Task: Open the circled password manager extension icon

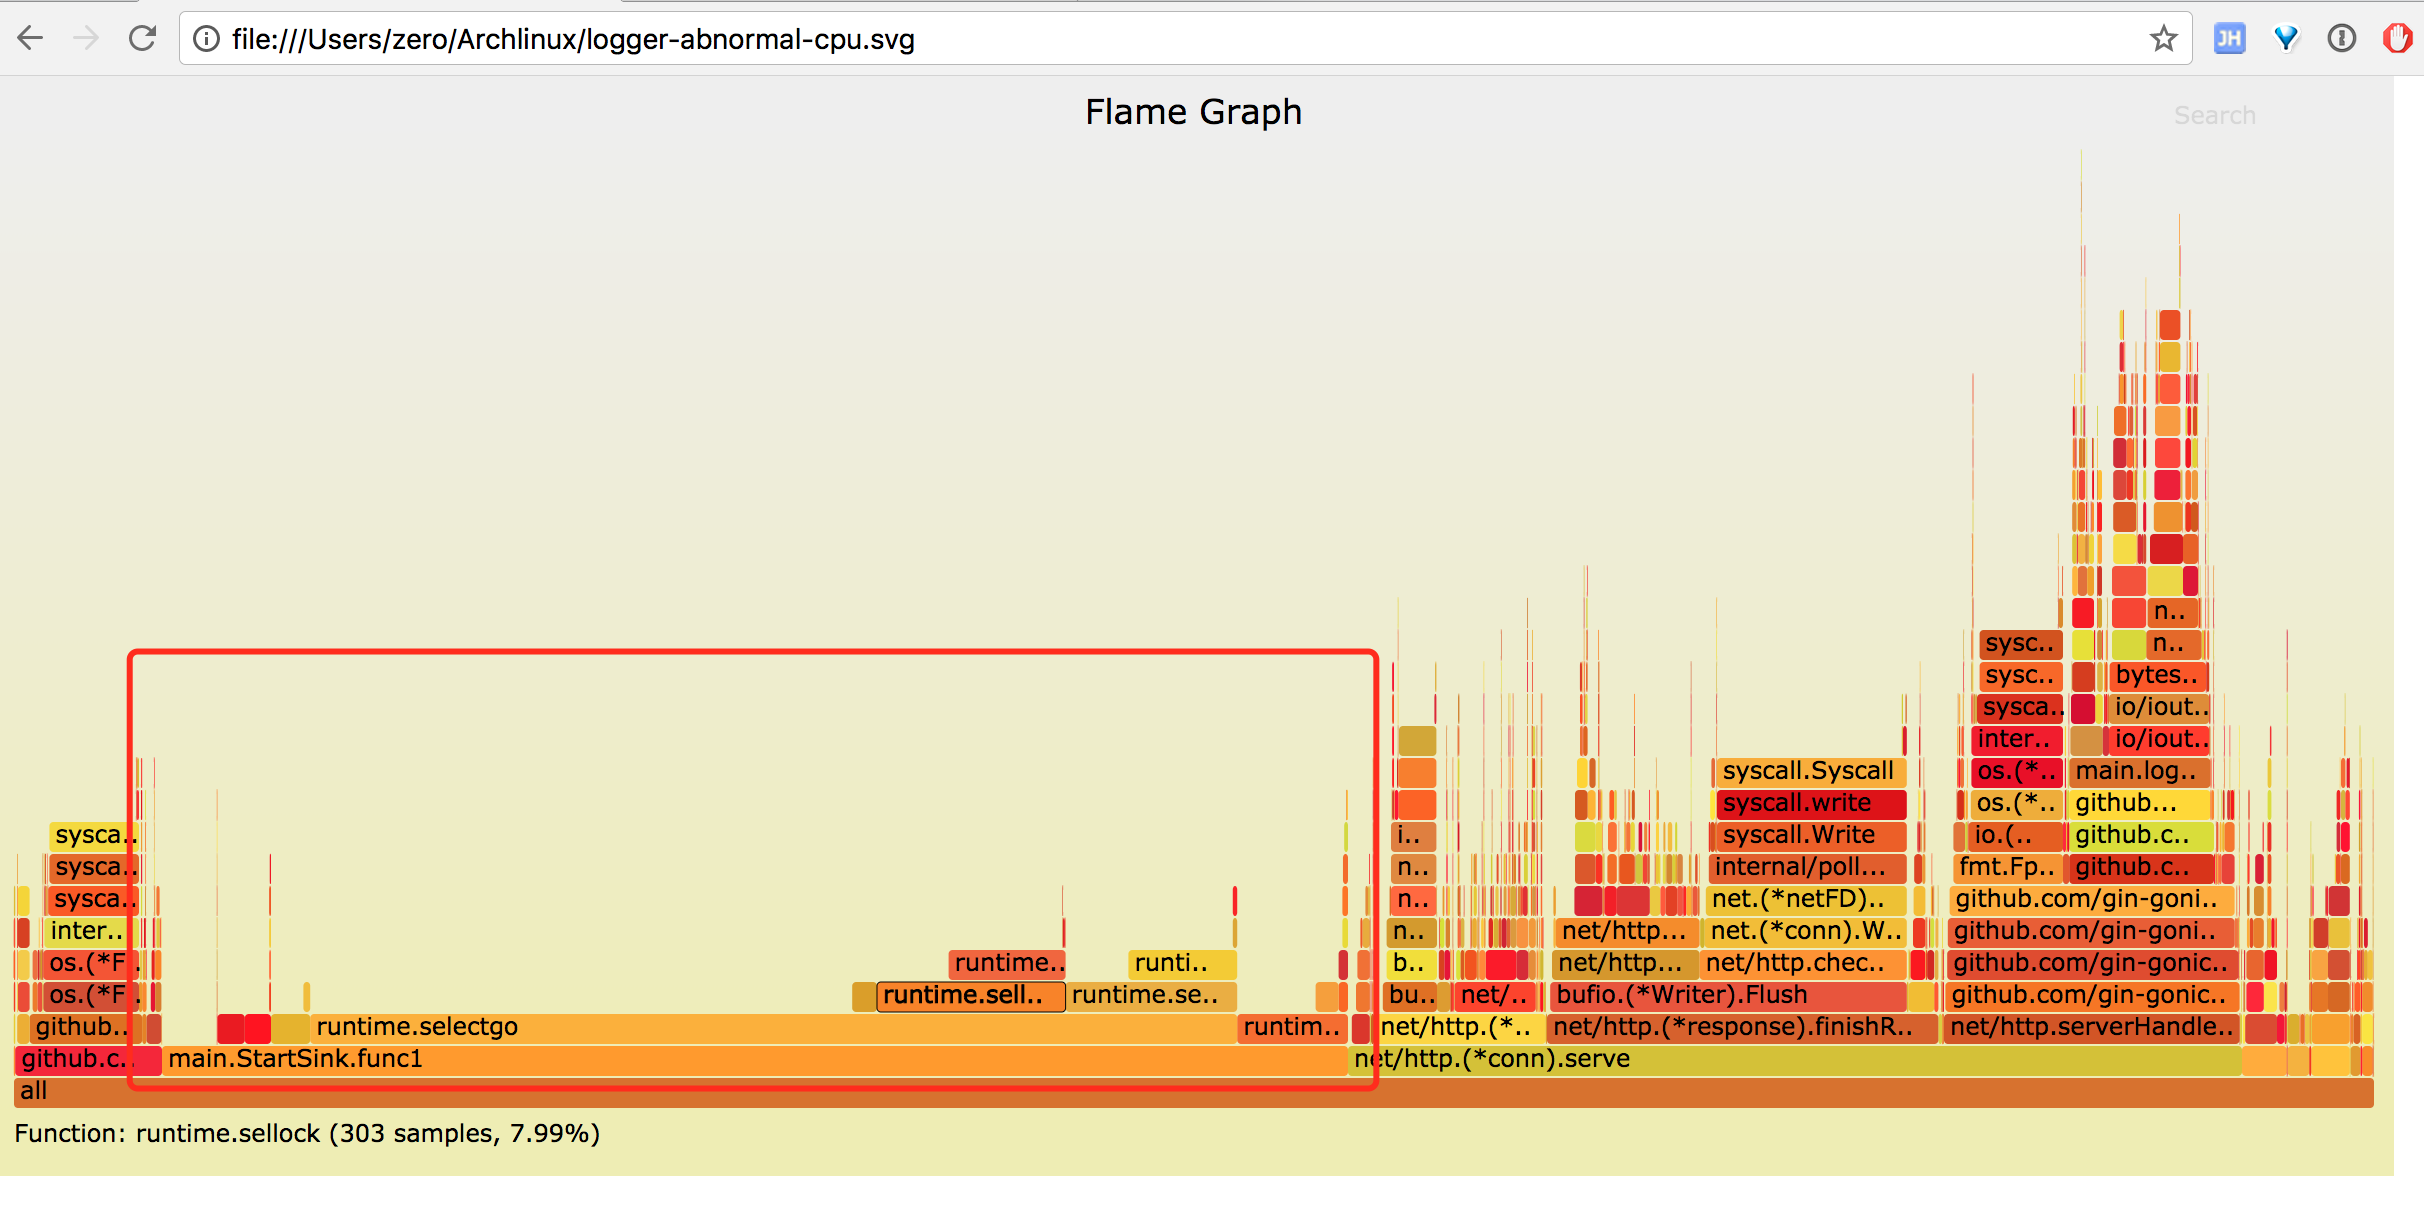Action: click(2342, 39)
